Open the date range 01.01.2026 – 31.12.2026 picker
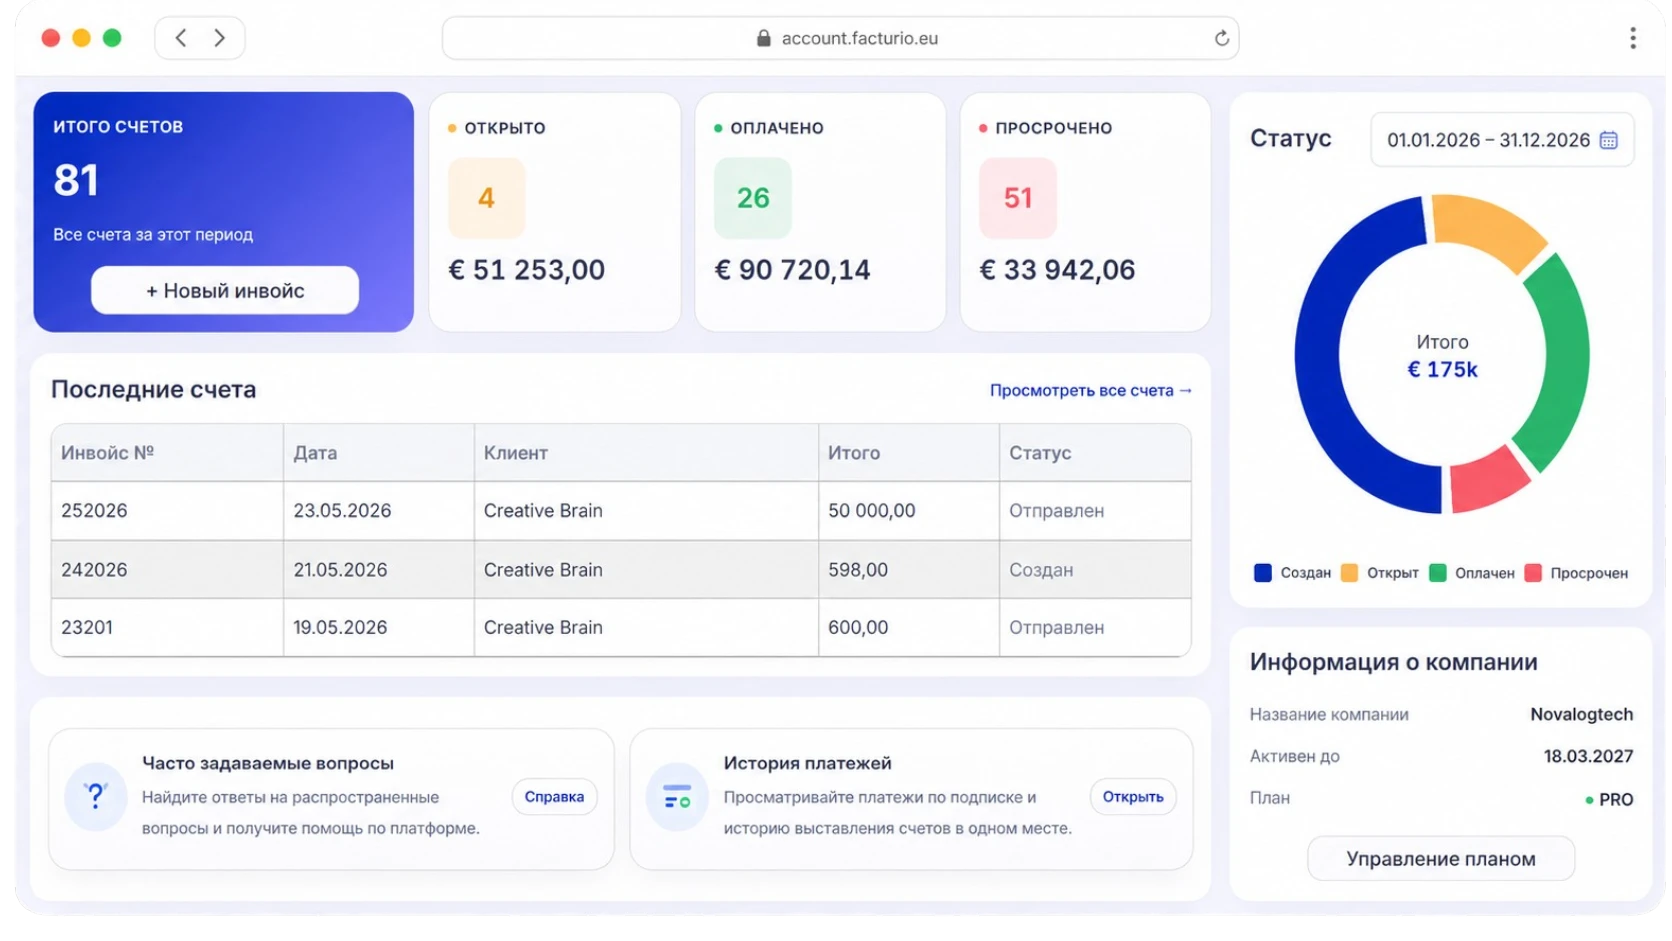 coord(1502,140)
